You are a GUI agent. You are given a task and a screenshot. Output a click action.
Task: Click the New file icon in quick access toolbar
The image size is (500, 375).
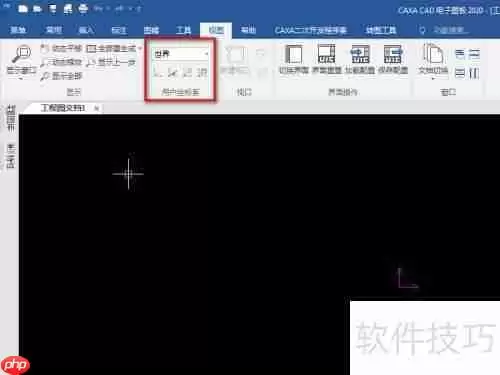[23, 9]
